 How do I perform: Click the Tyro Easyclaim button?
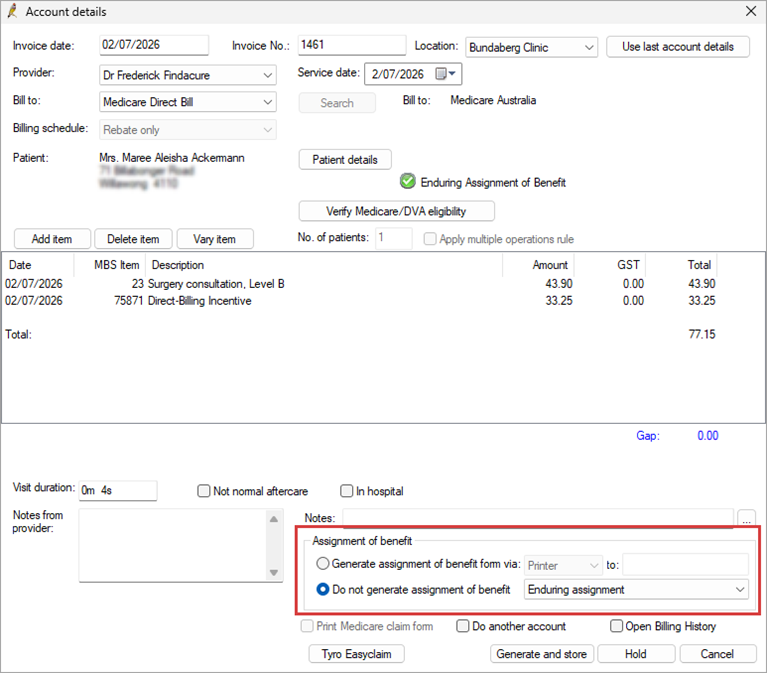(x=357, y=654)
